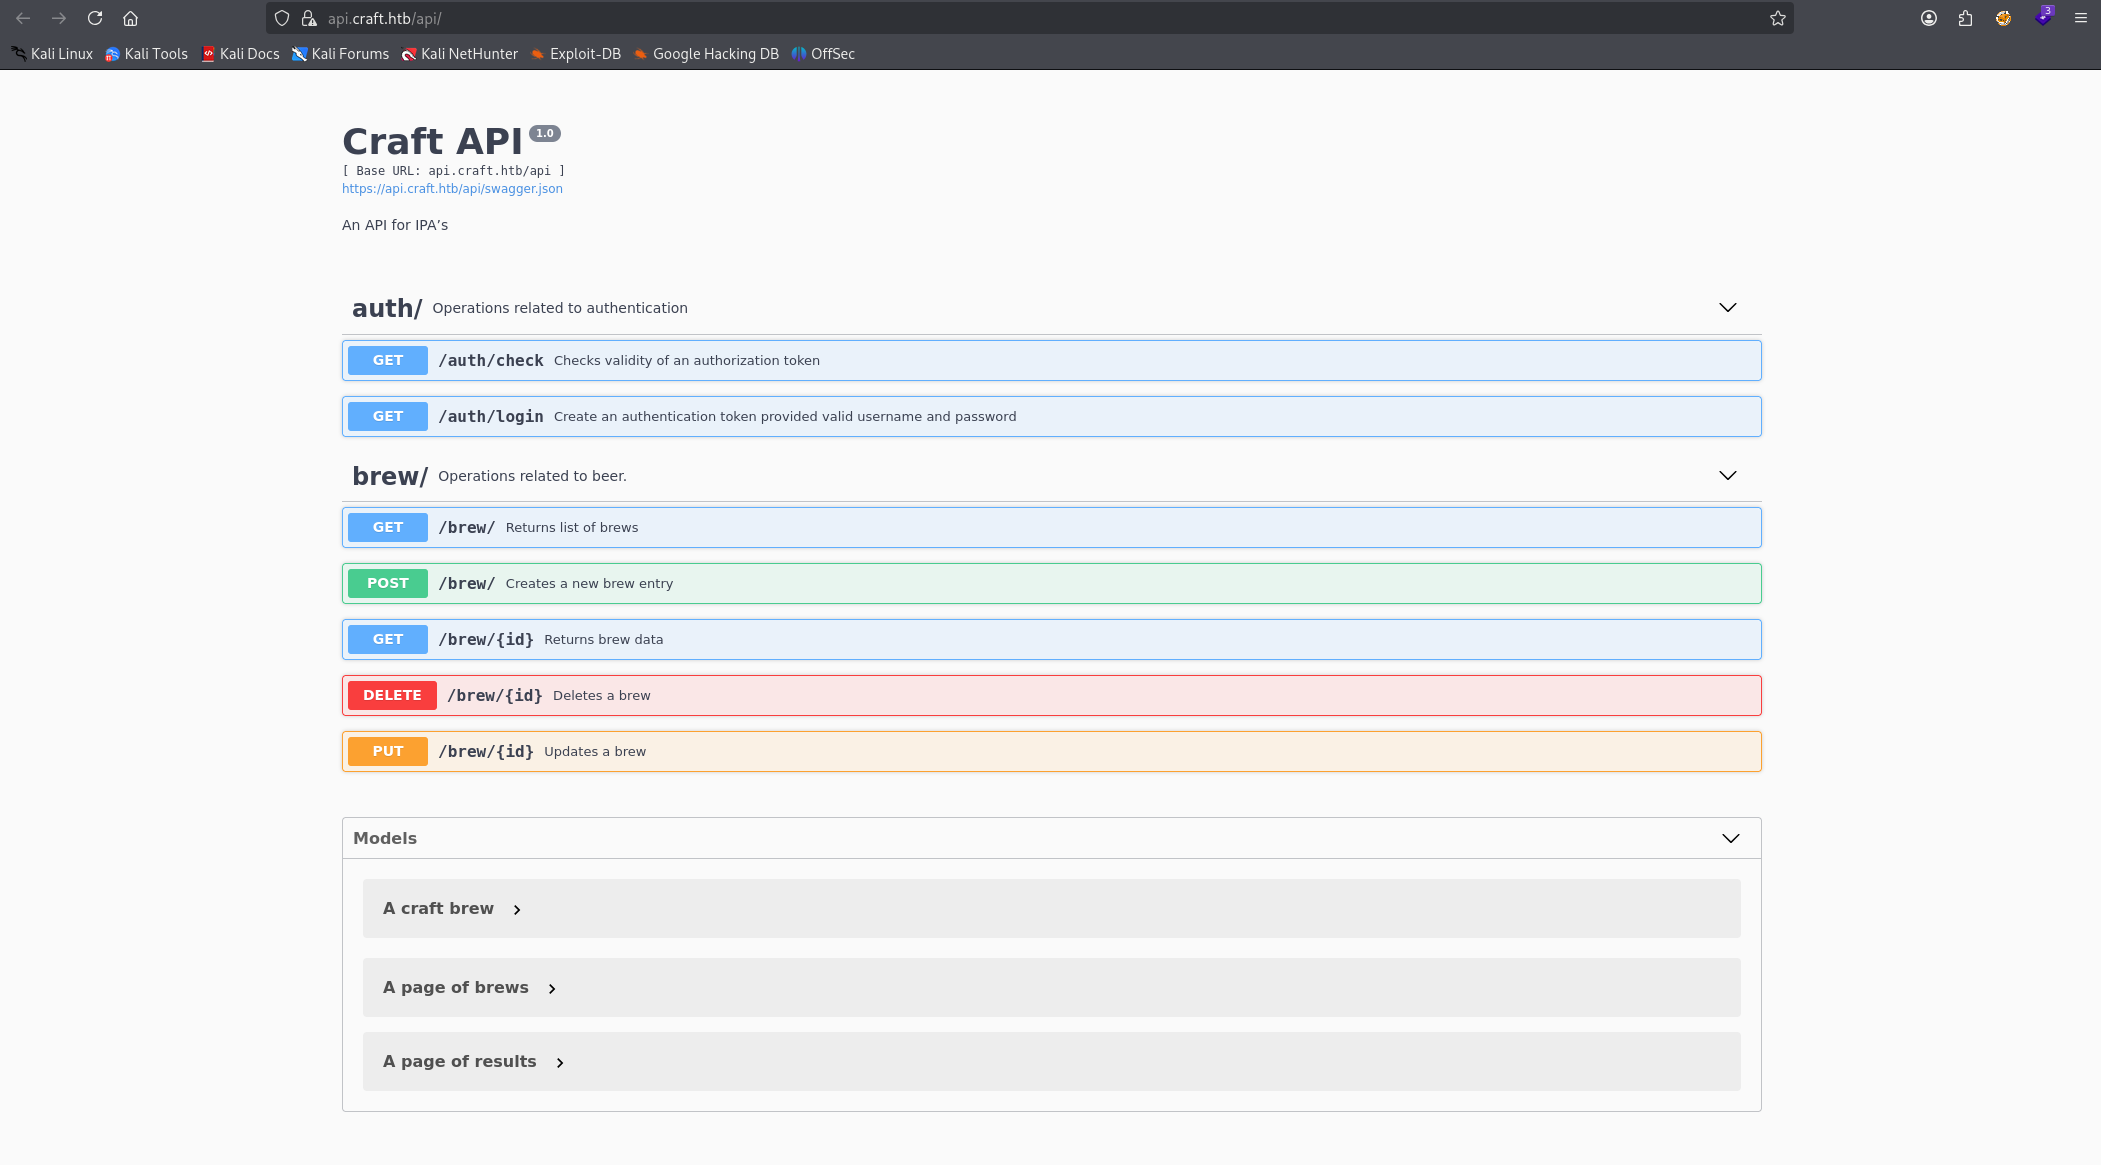Open the extensions puzzle icon

point(1965,18)
